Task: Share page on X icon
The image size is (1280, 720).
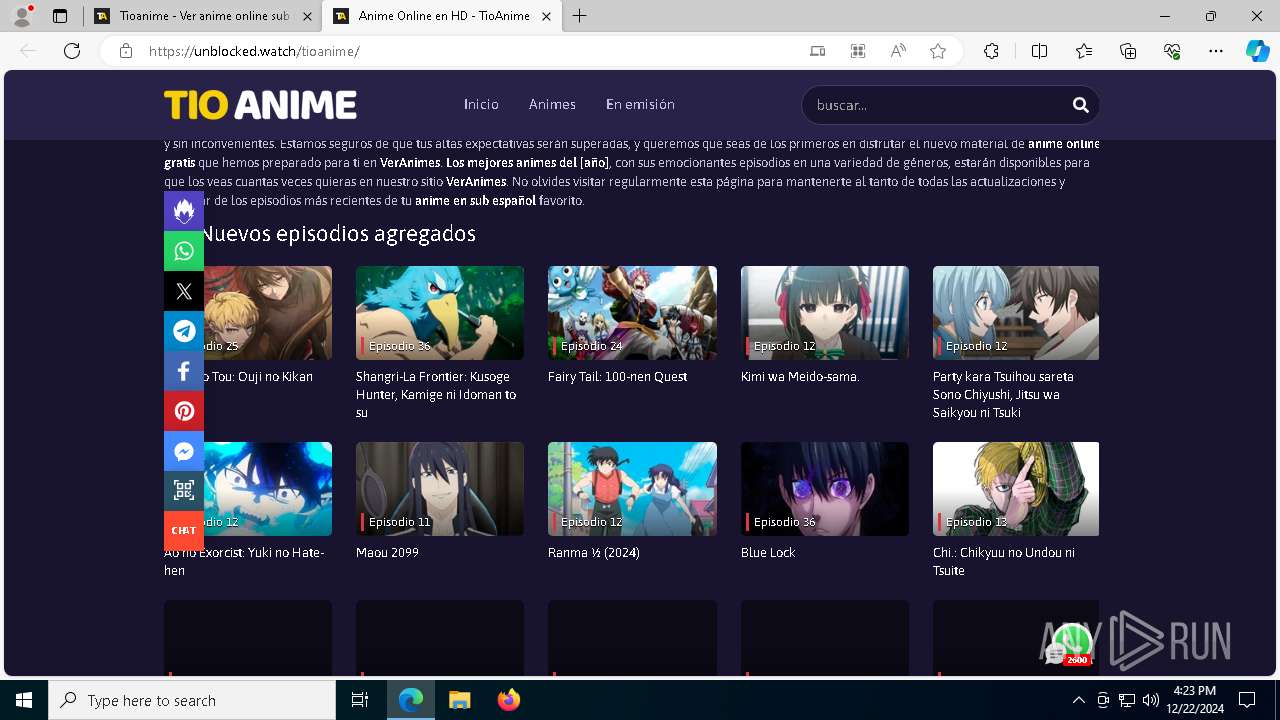Action: click(184, 291)
